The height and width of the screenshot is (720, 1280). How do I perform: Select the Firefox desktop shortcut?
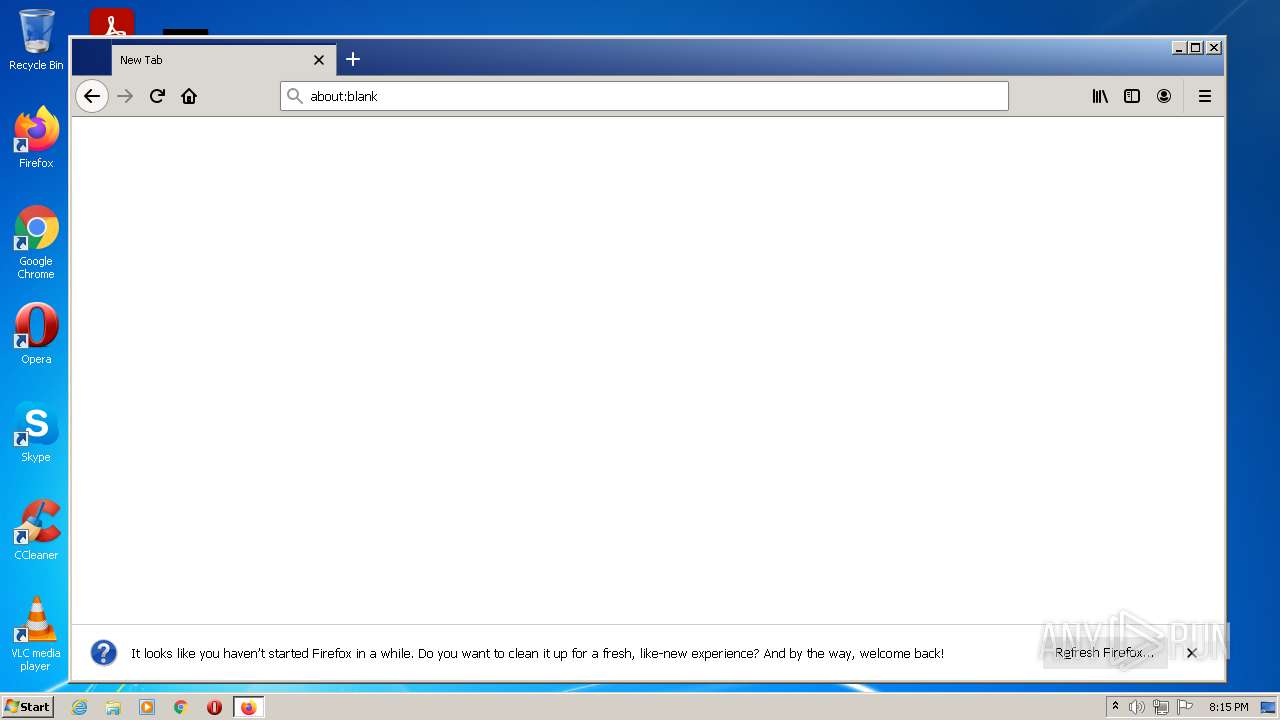[x=36, y=138]
